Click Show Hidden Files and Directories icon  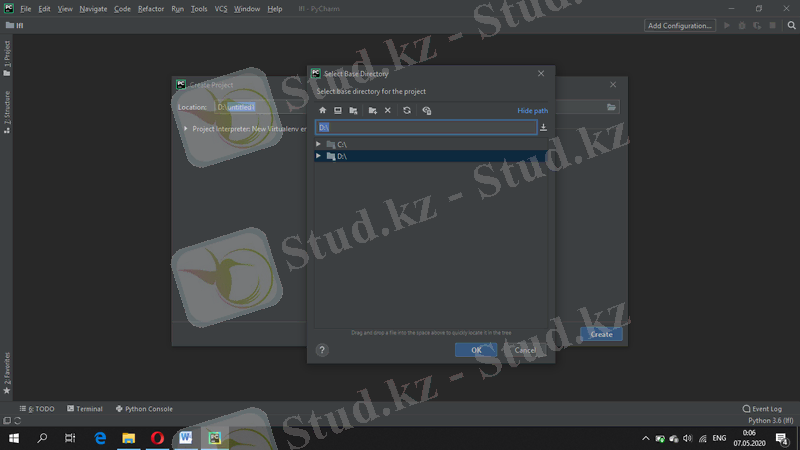pyautogui.click(x=427, y=110)
